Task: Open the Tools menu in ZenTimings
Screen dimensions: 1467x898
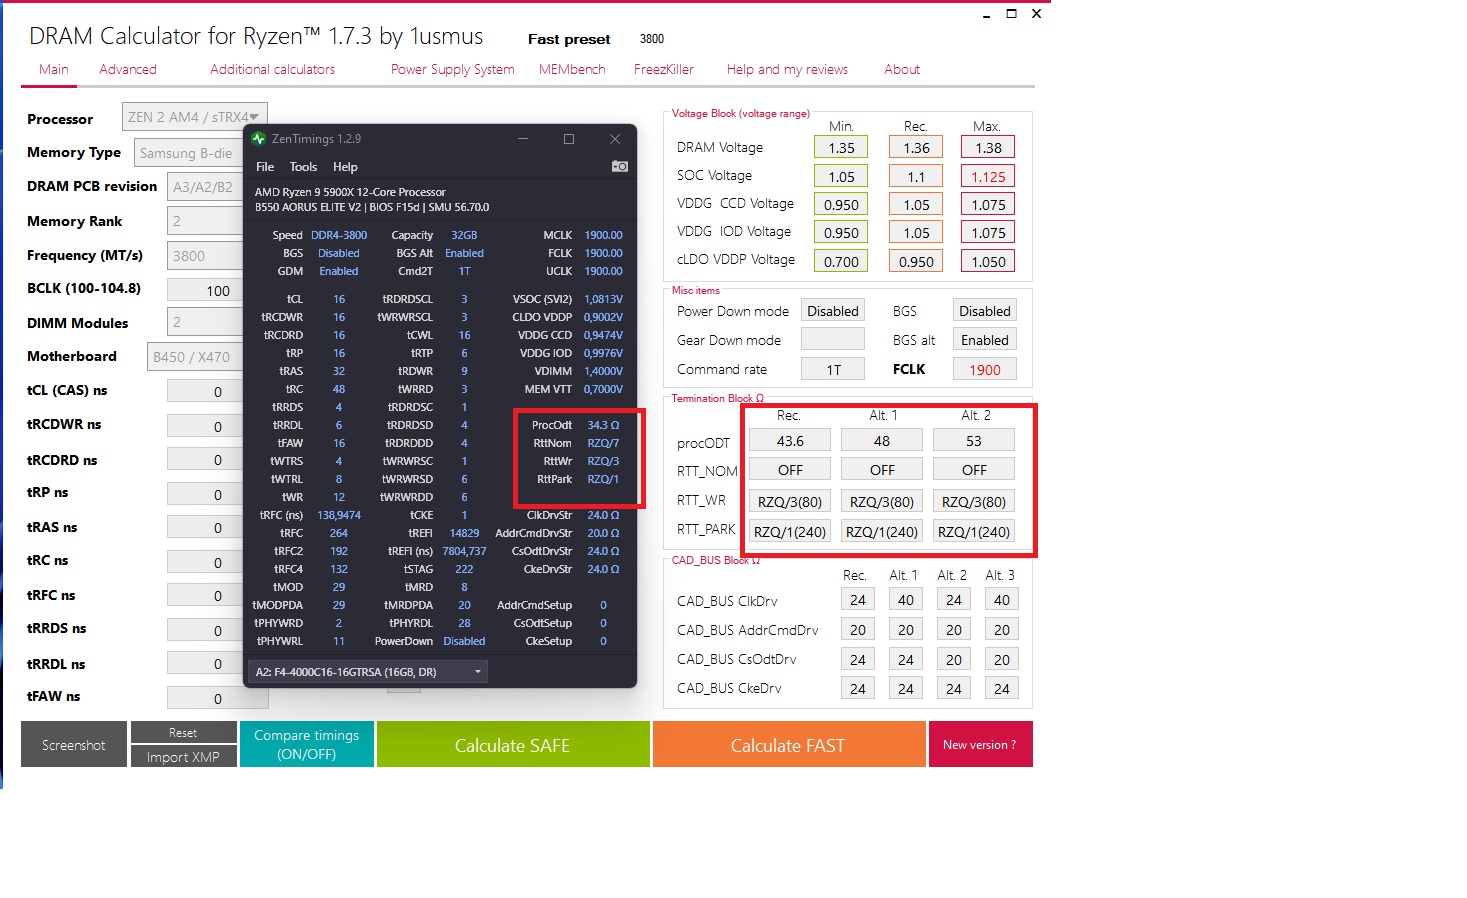Action: 303,167
